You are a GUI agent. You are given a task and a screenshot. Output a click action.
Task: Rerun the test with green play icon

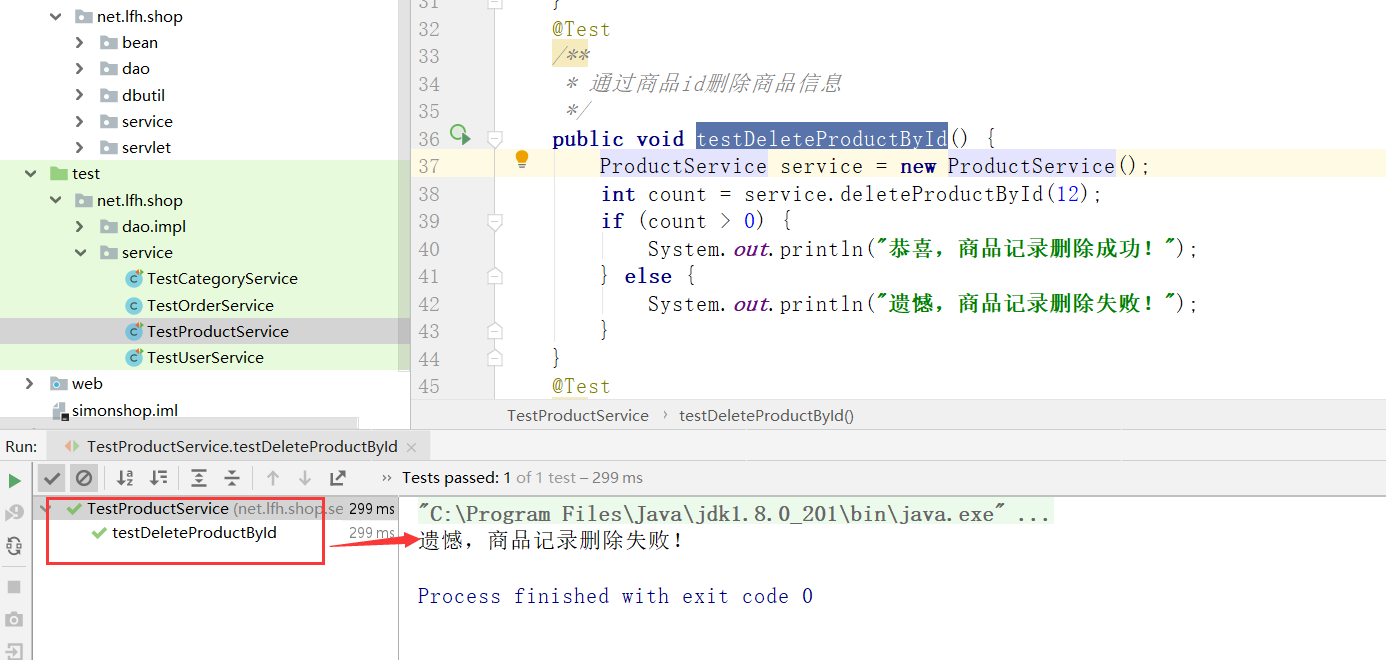15,481
